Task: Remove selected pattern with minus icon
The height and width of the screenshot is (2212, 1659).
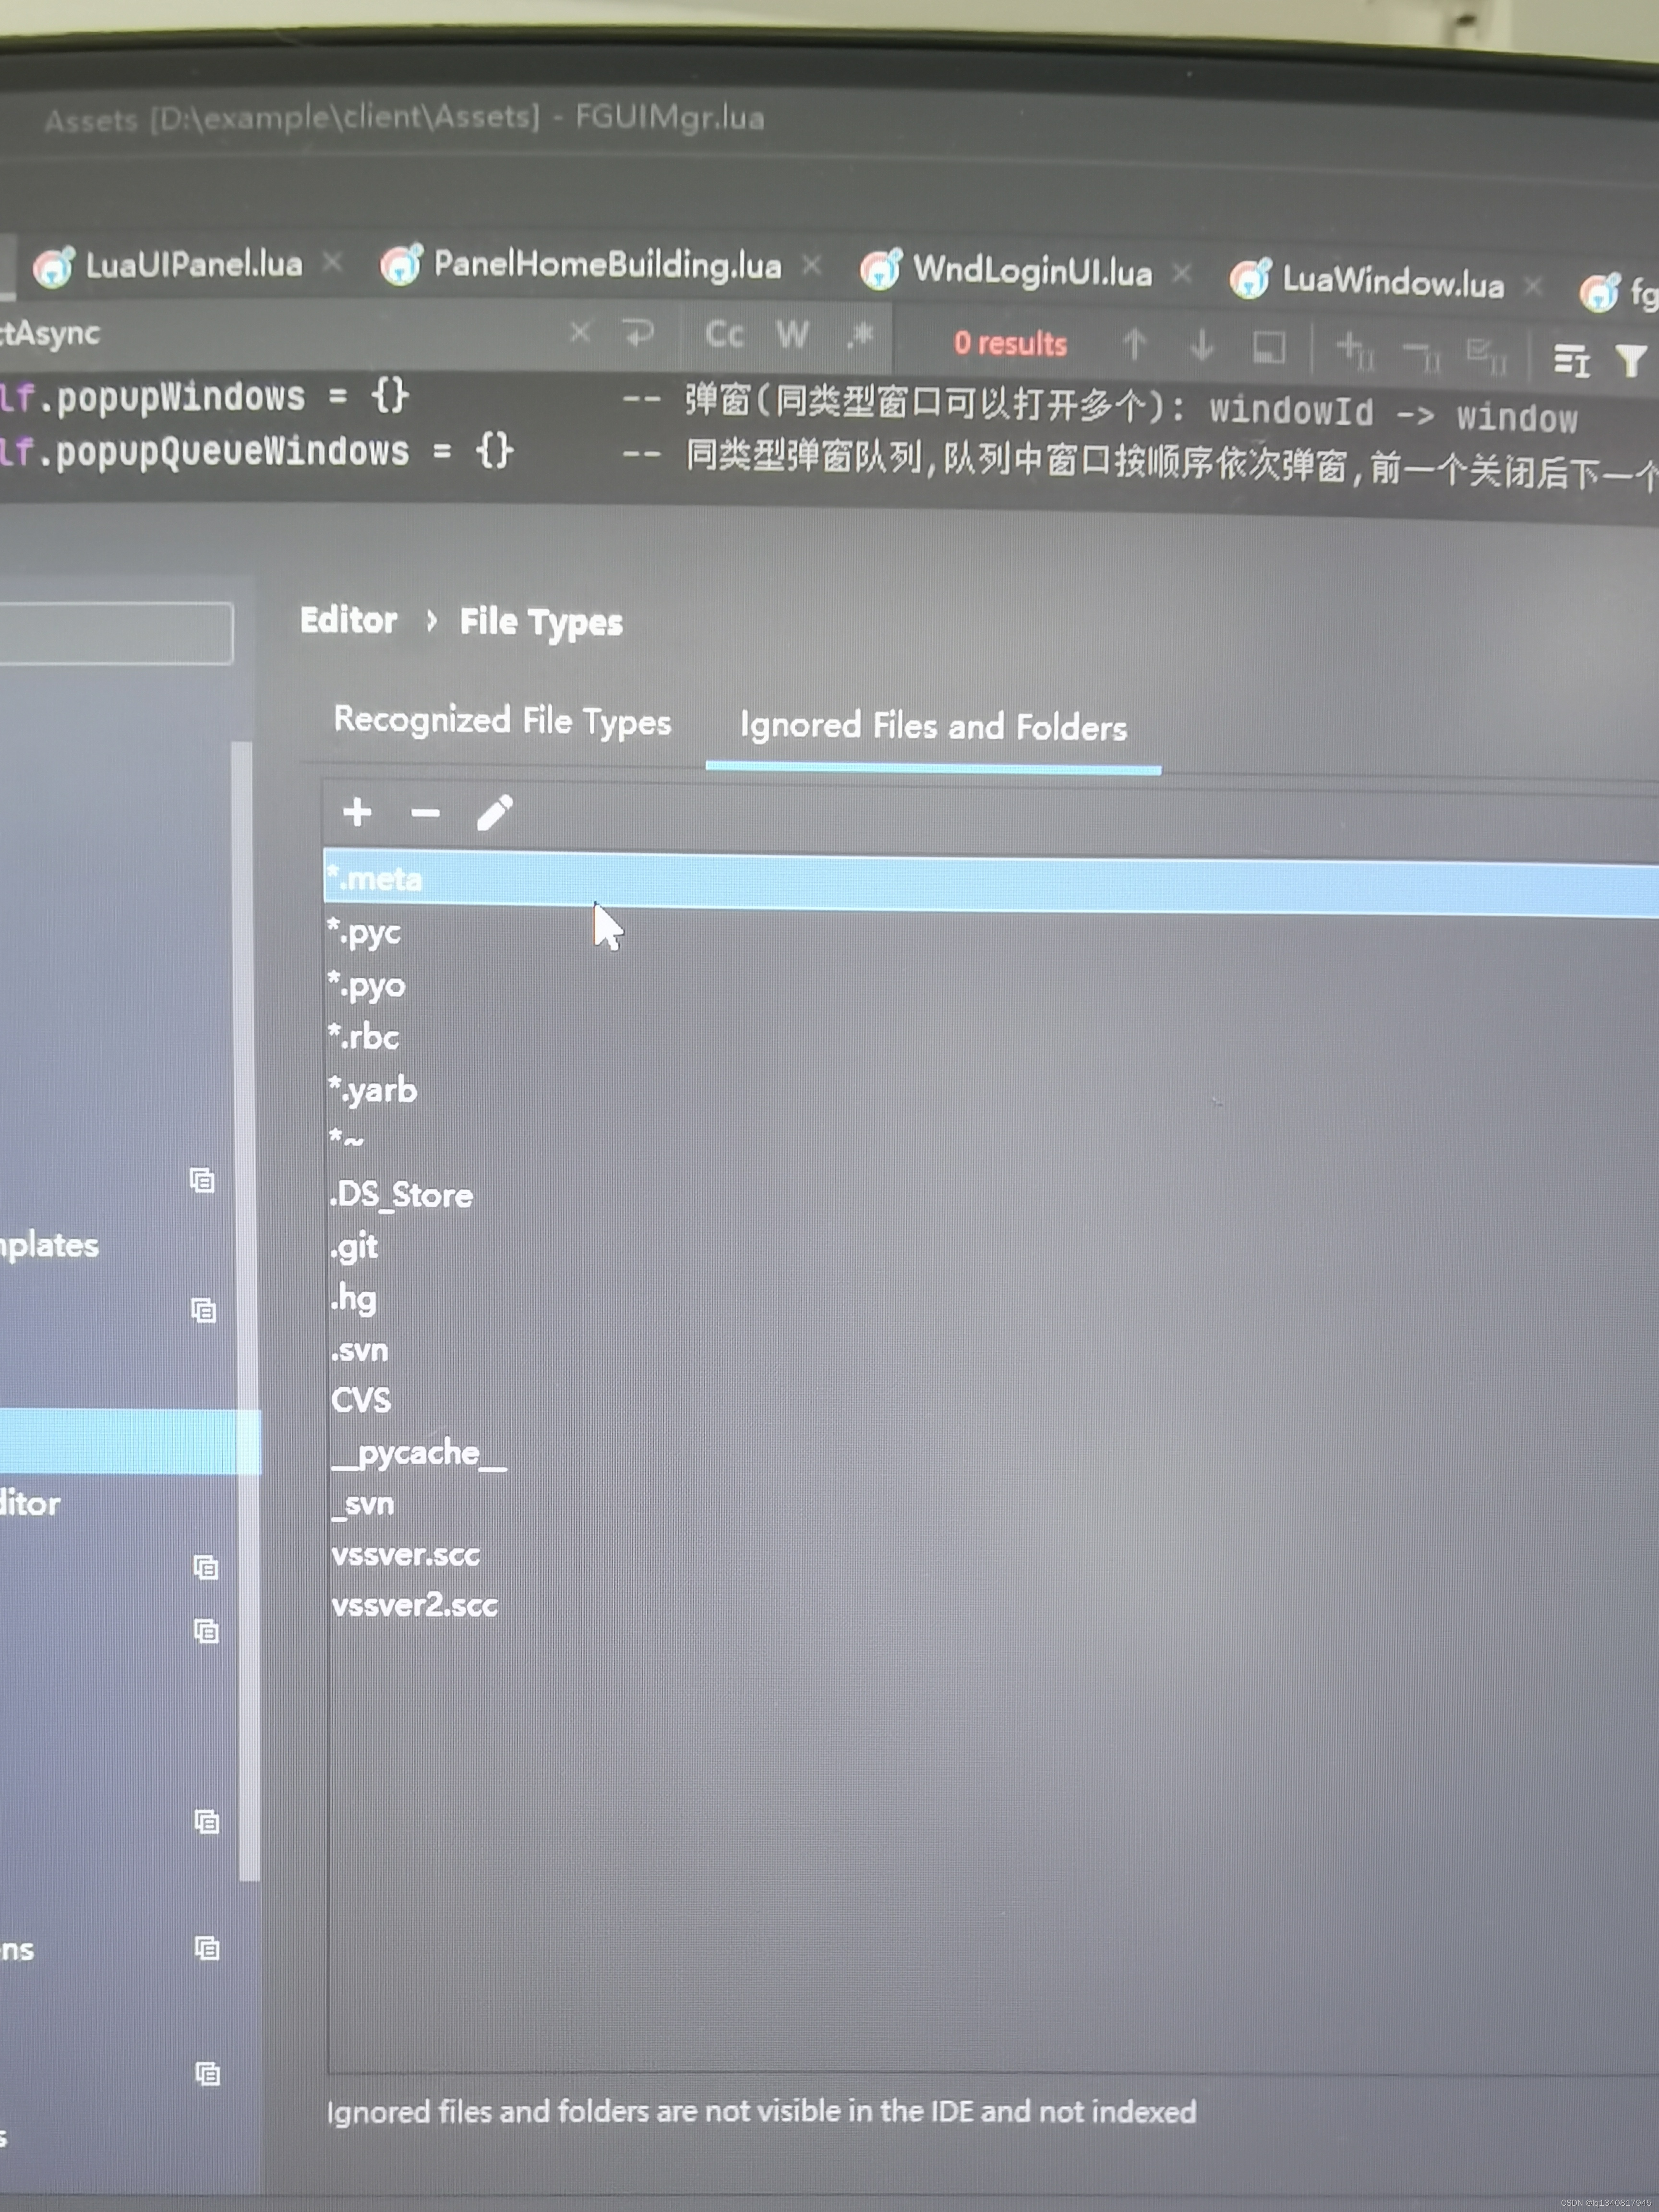Action: point(425,813)
